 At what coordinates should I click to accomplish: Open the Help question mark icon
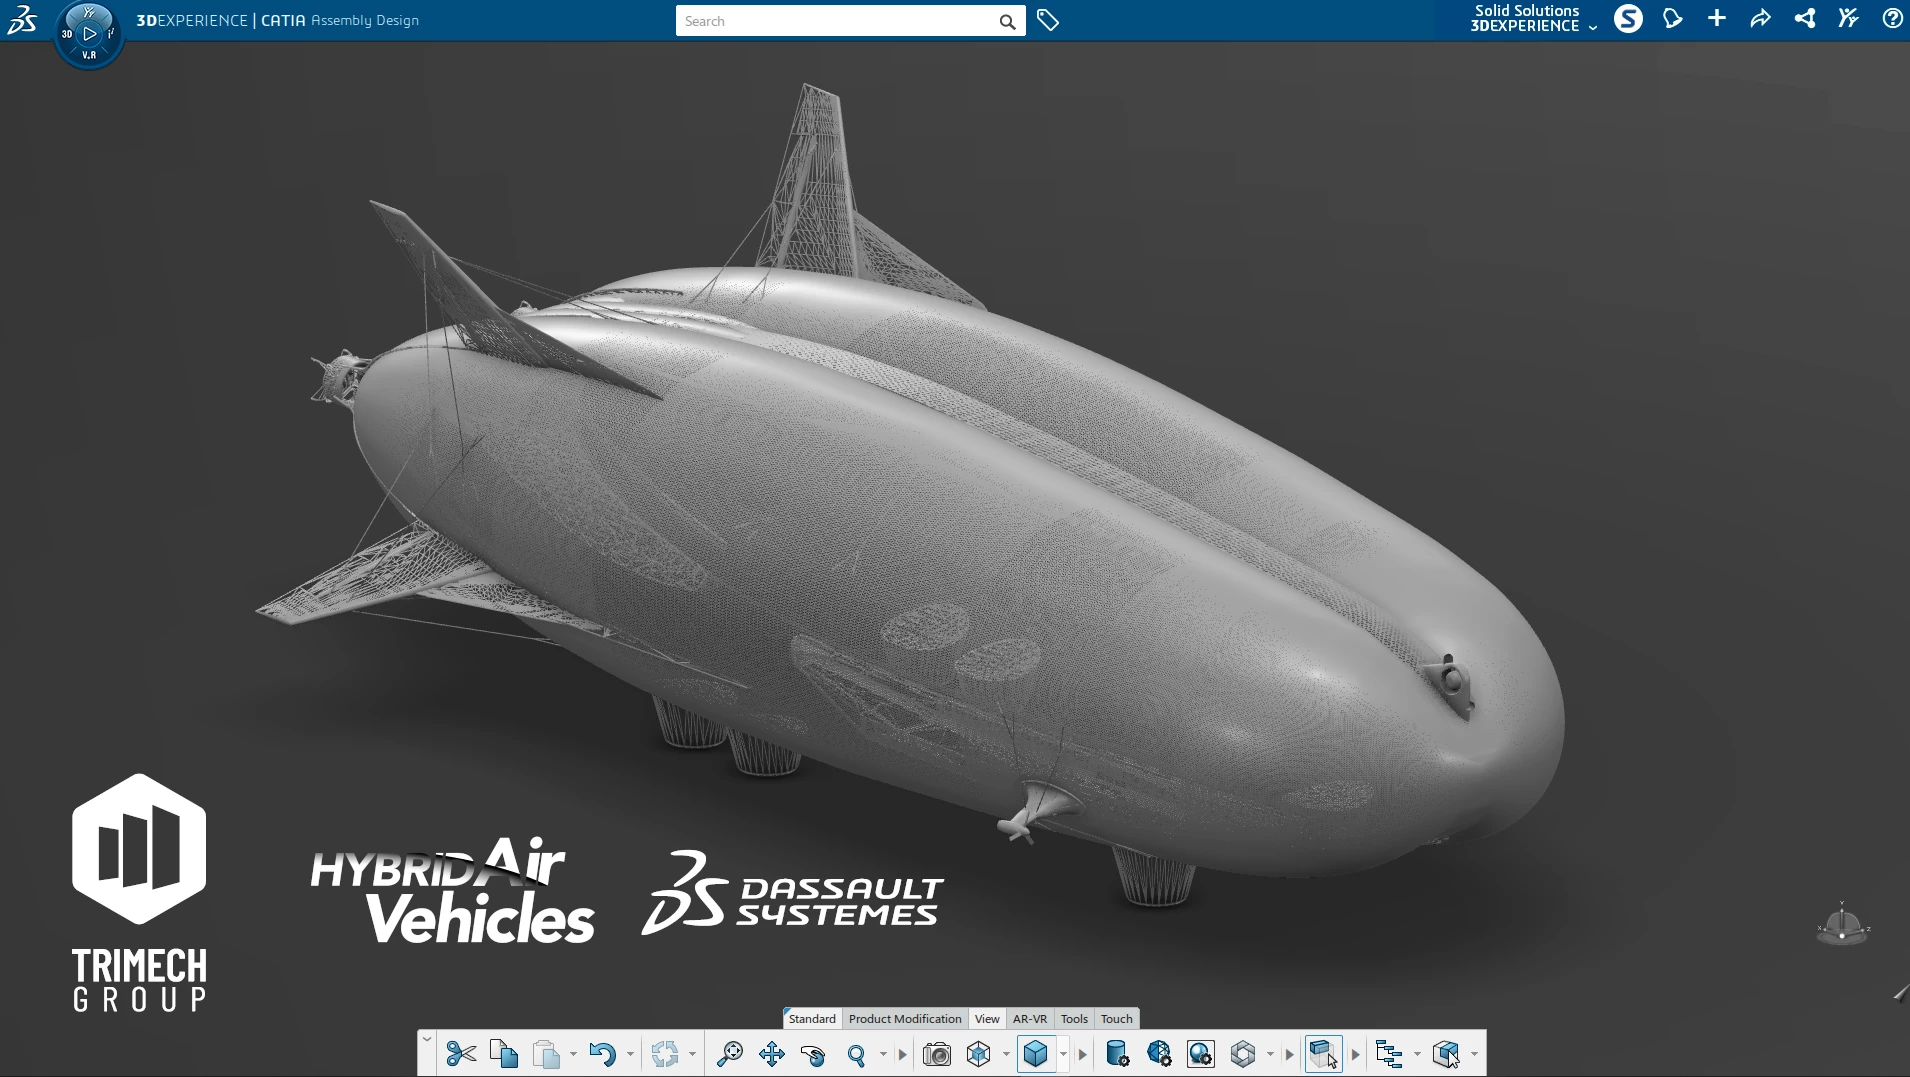[1892, 19]
